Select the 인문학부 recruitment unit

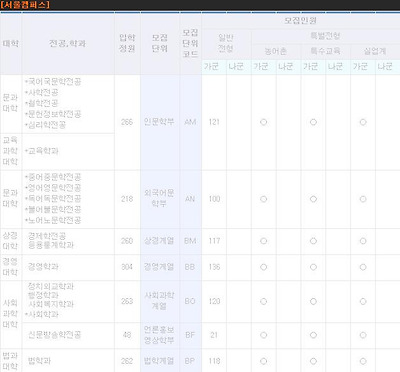point(159,122)
